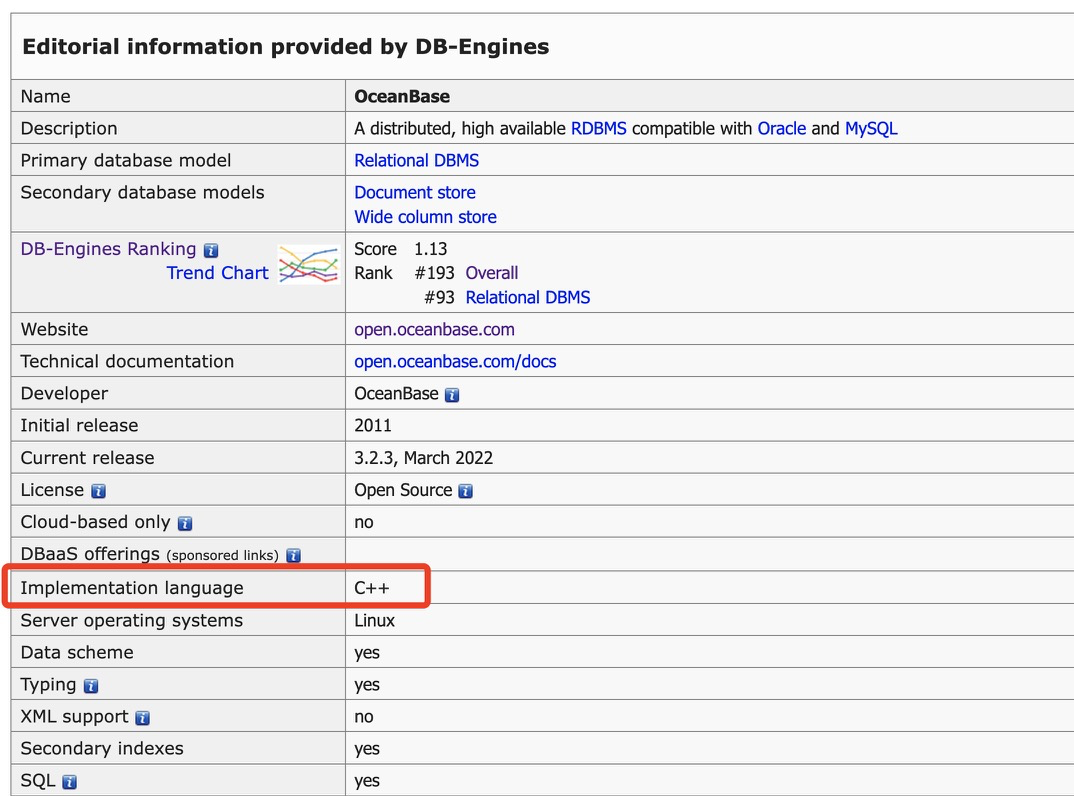
Task: Click the C++ implementation language value
Action: pos(372,588)
